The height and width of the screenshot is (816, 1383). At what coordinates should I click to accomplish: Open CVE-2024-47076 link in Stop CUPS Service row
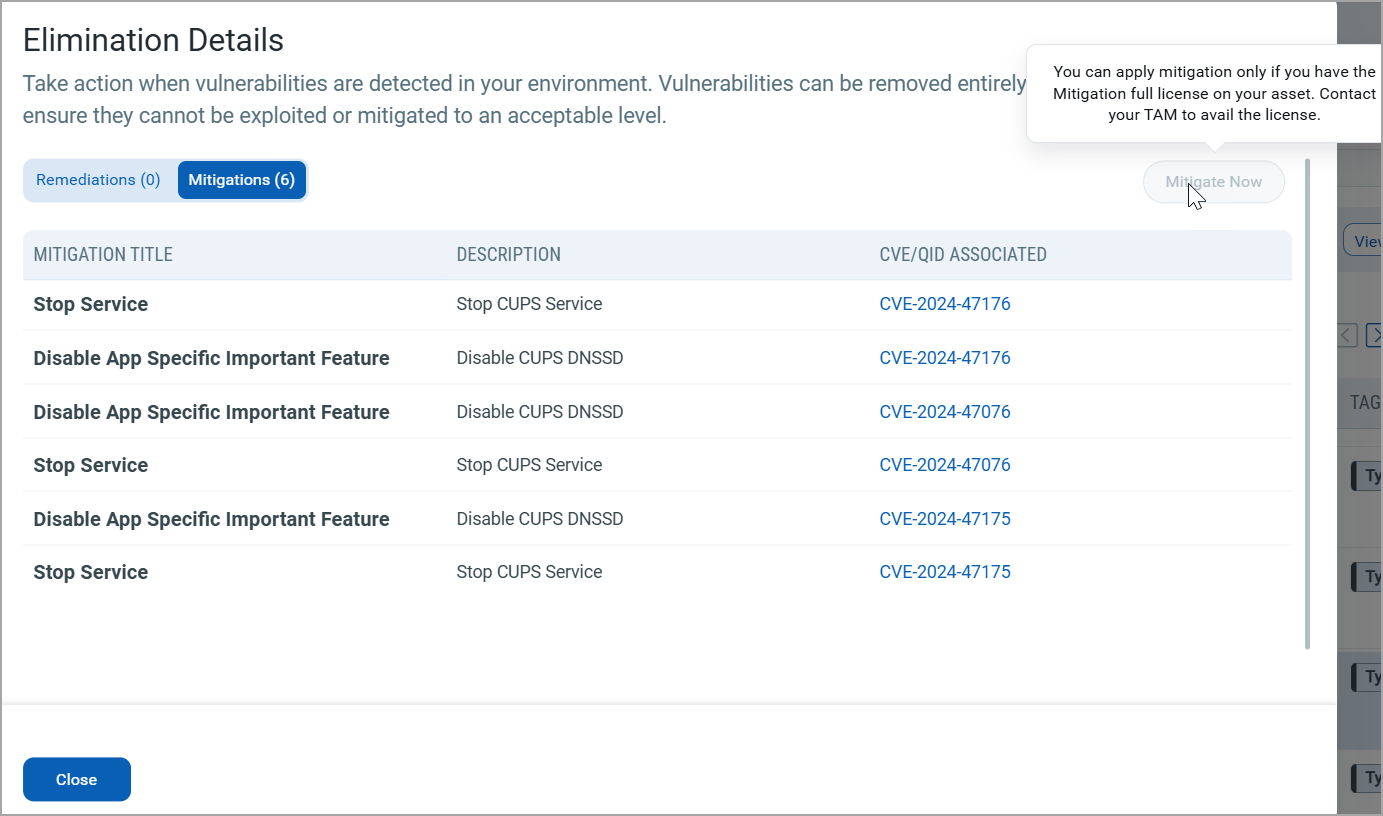coord(944,465)
